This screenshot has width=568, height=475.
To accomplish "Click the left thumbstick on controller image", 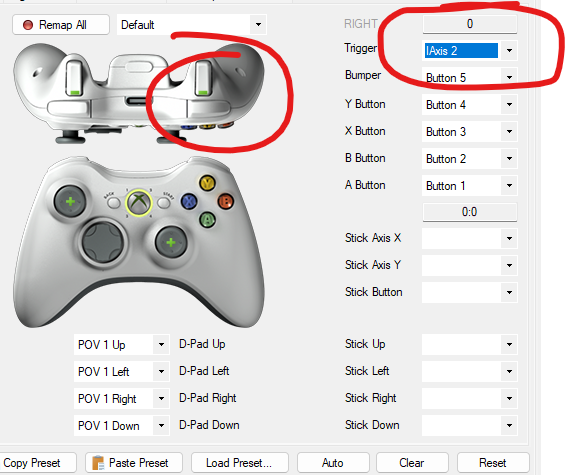I will click(x=70, y=201).
